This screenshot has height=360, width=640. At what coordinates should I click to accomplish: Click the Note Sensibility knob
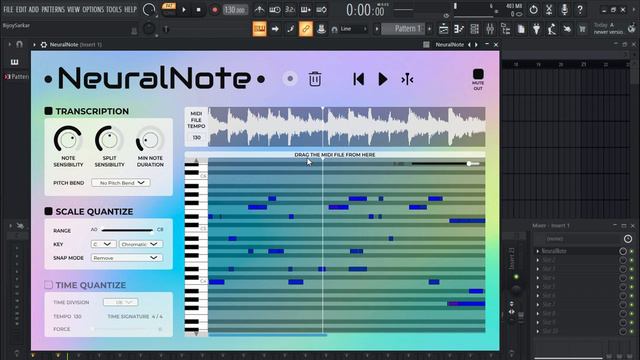coord(68,140)
